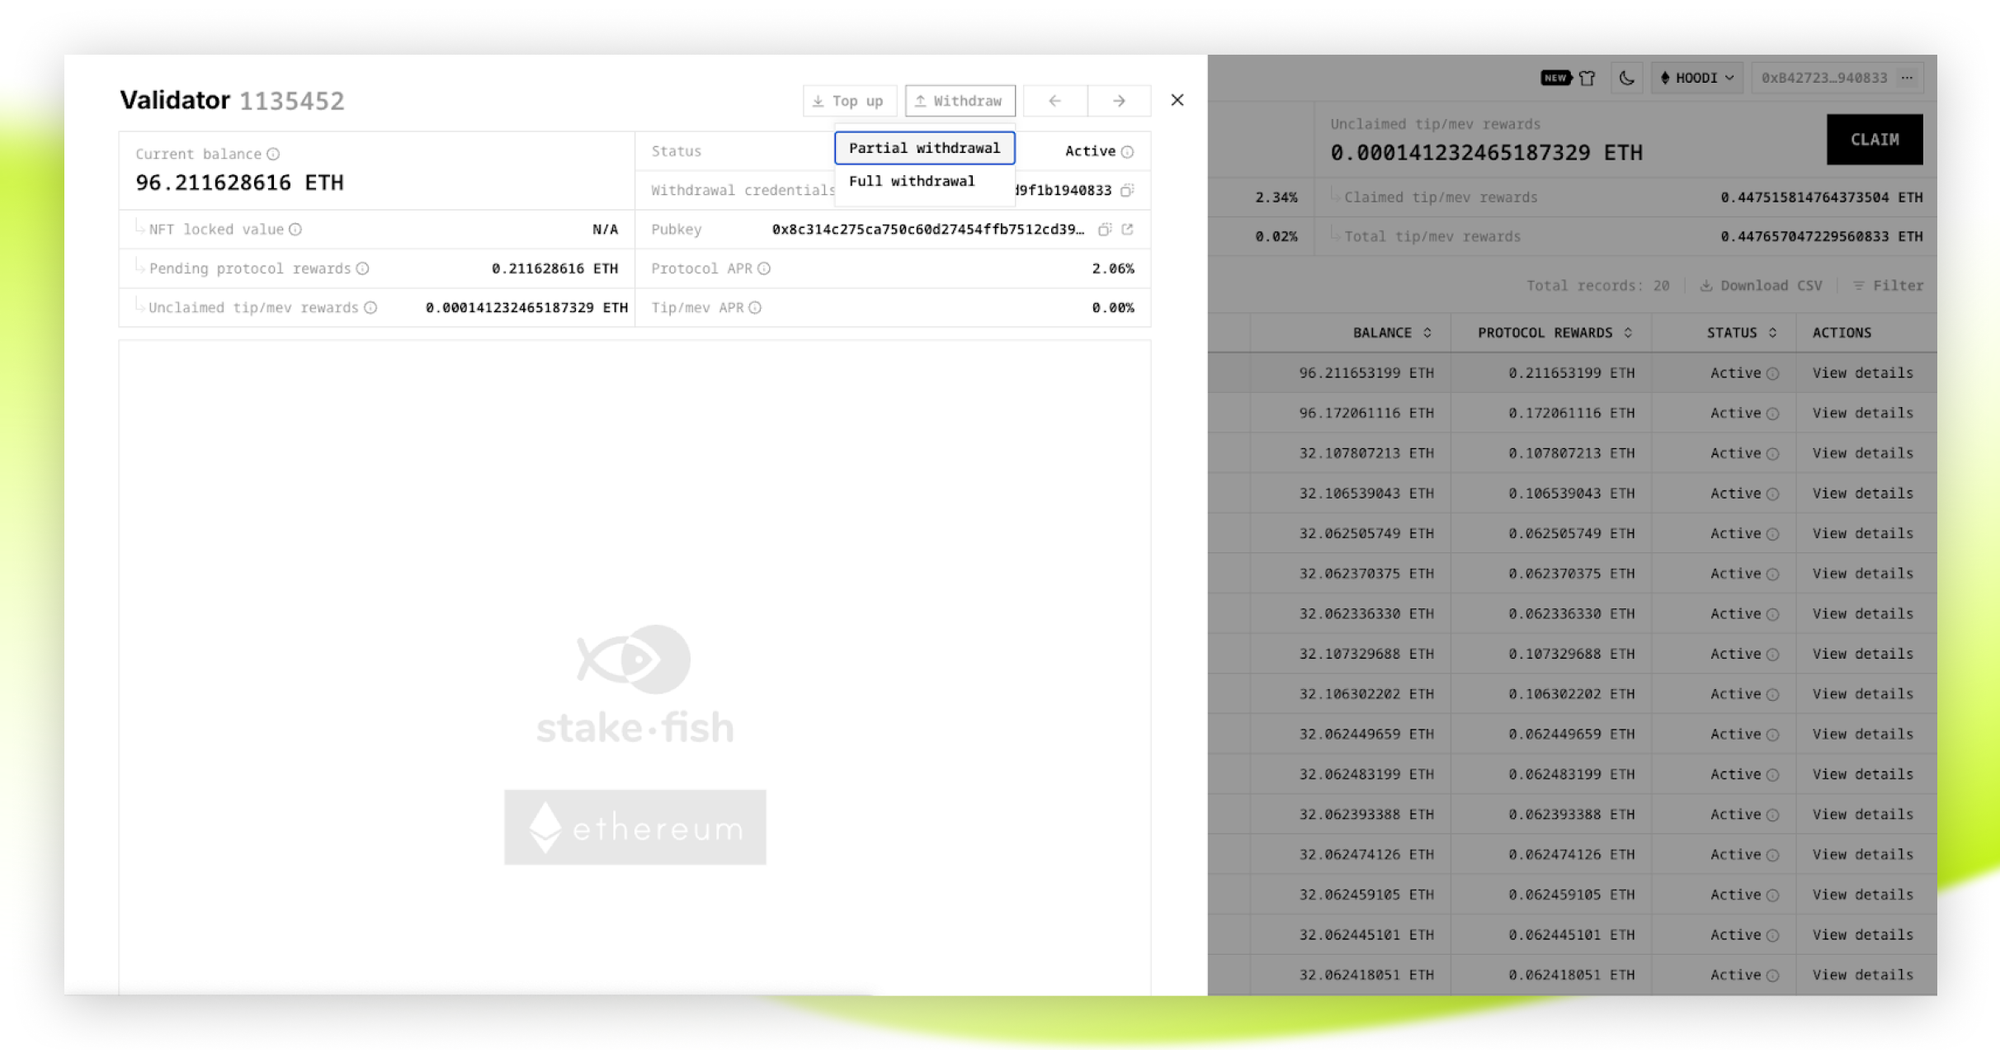
Task: Close the Validator 1135452 panel
Action: [1177, 100]
